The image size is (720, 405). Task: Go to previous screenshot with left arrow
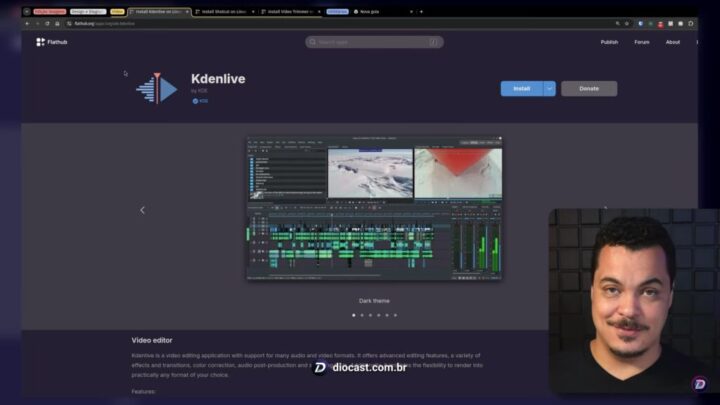click(142, 210)
